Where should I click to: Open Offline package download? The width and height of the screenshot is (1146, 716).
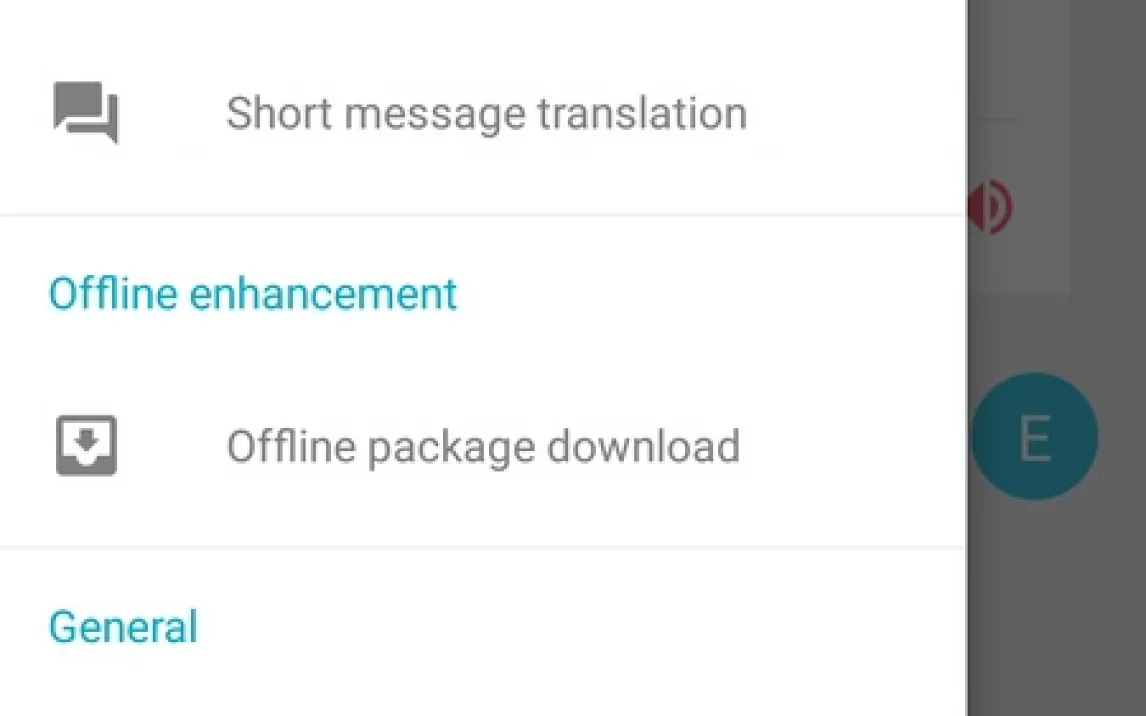(483, 446)
